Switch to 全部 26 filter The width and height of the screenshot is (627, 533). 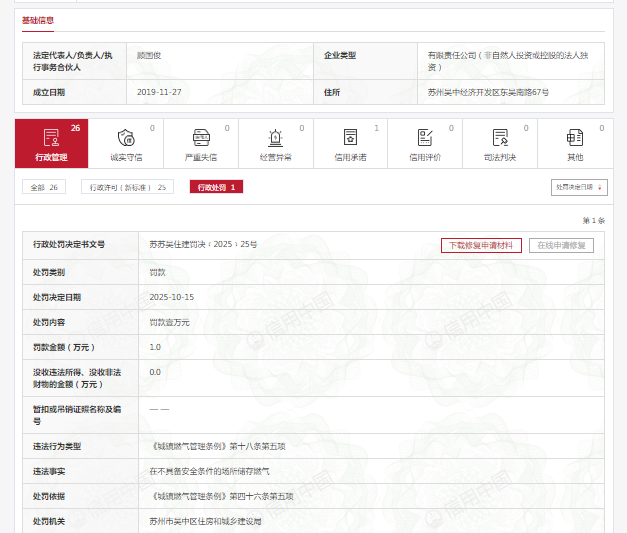click(44, 187)
